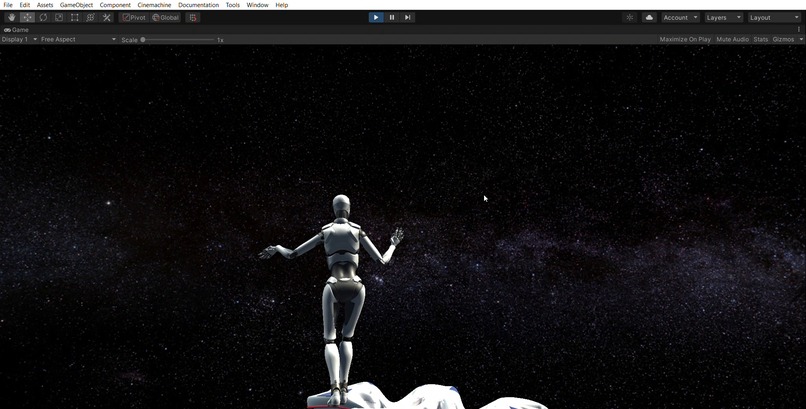Select the Scale tool
Screen dimensions: 806x409
[x=59, y=17]
